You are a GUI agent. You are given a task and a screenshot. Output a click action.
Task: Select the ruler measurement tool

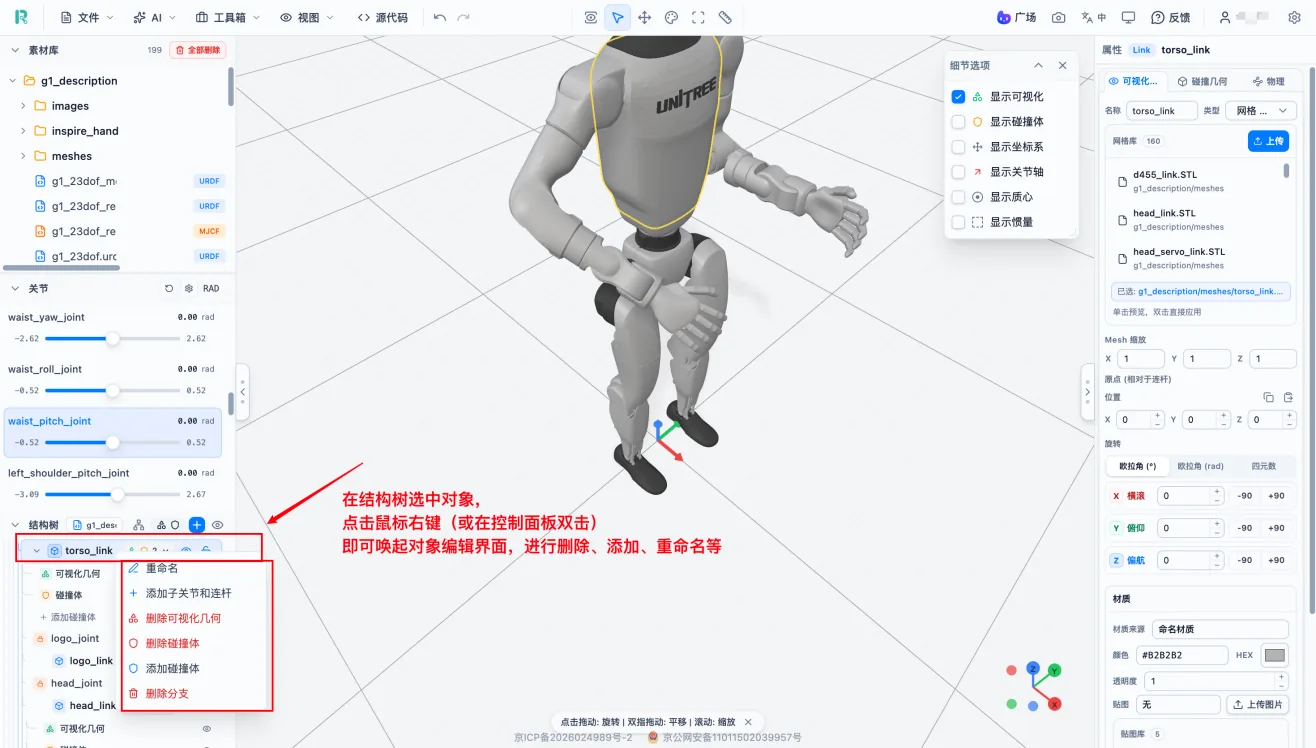[725, 17]
